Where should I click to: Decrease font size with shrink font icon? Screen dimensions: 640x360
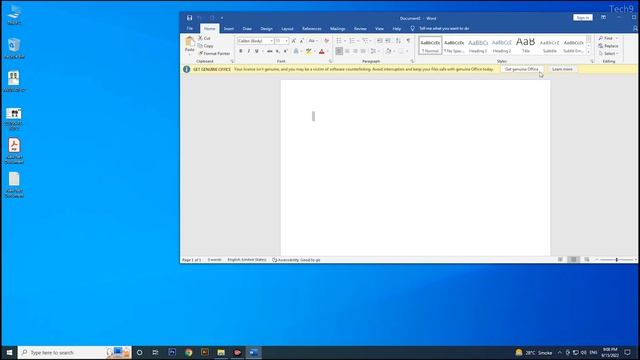pos(302,41)
